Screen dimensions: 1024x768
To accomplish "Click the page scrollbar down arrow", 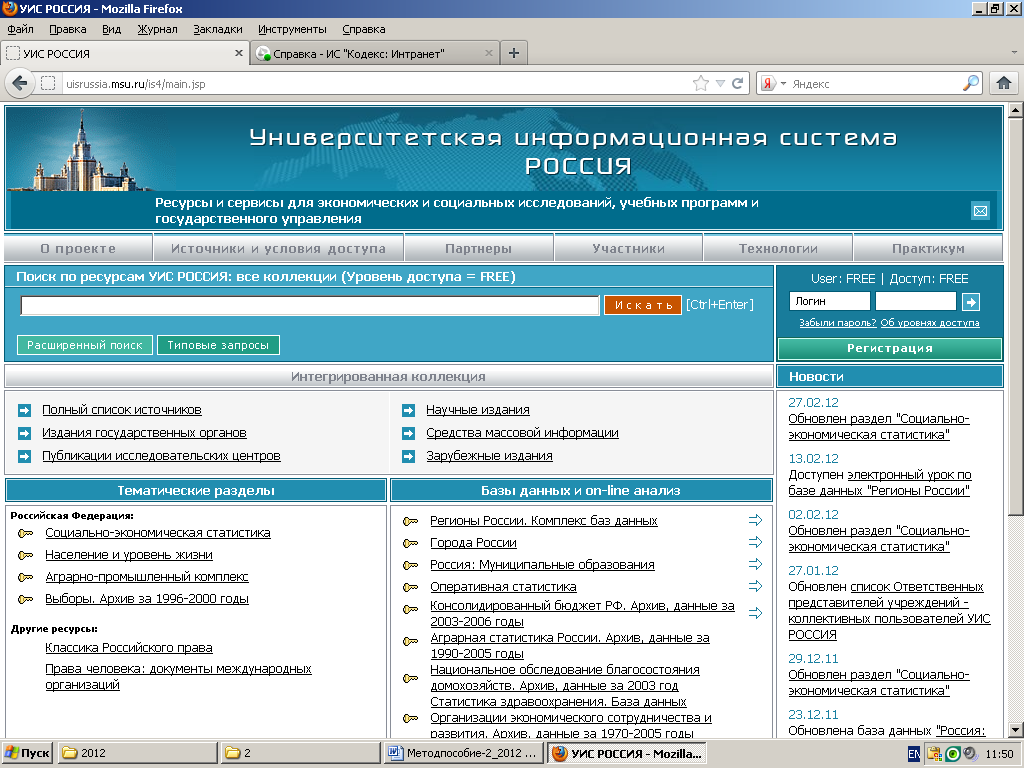I will click(1016, 730).
